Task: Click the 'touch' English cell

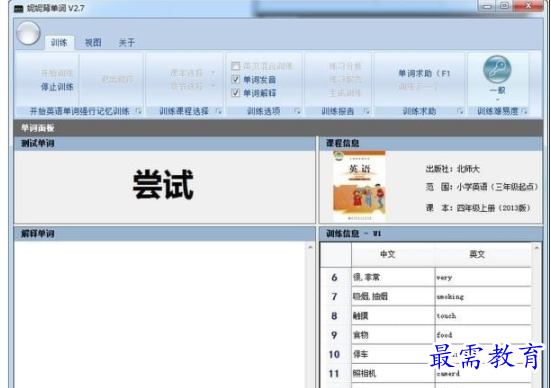Action: pos(483,316)
